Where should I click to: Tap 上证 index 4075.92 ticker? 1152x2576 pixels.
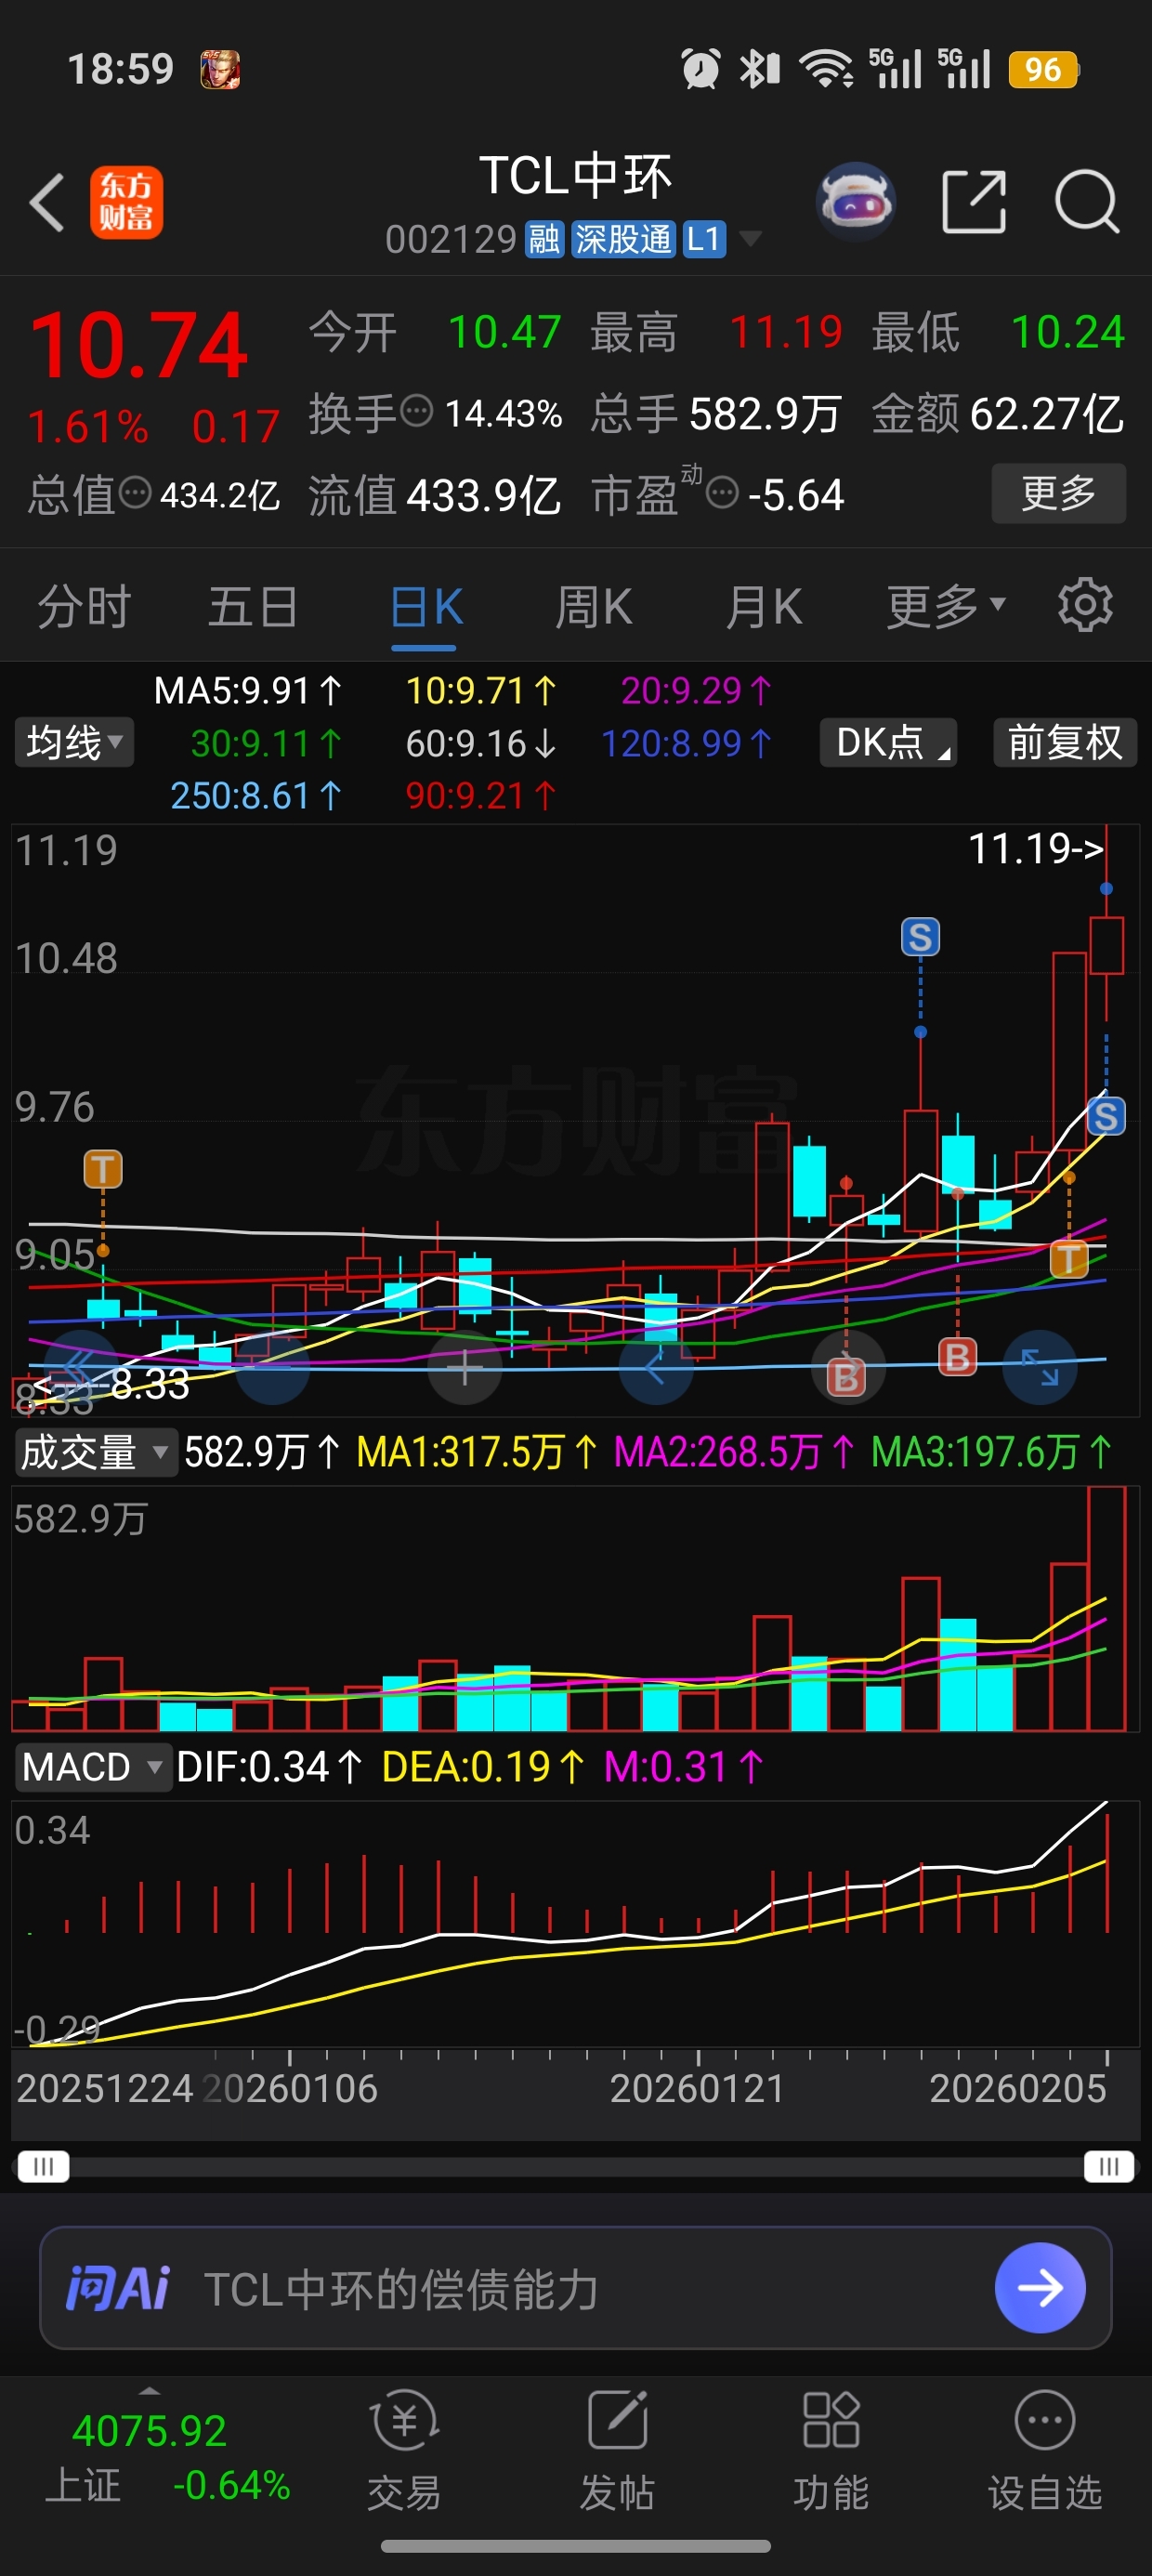pyautogui.click(x=168, y=2456)
